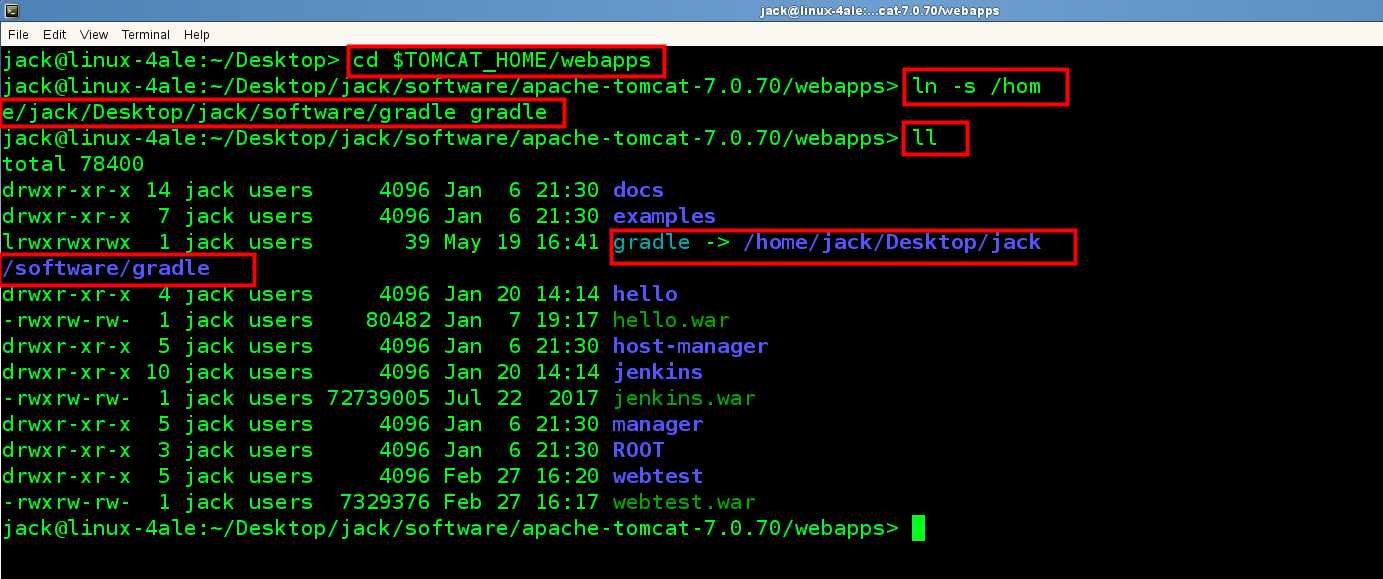
Task: Open the File menu
Action: 18,34
